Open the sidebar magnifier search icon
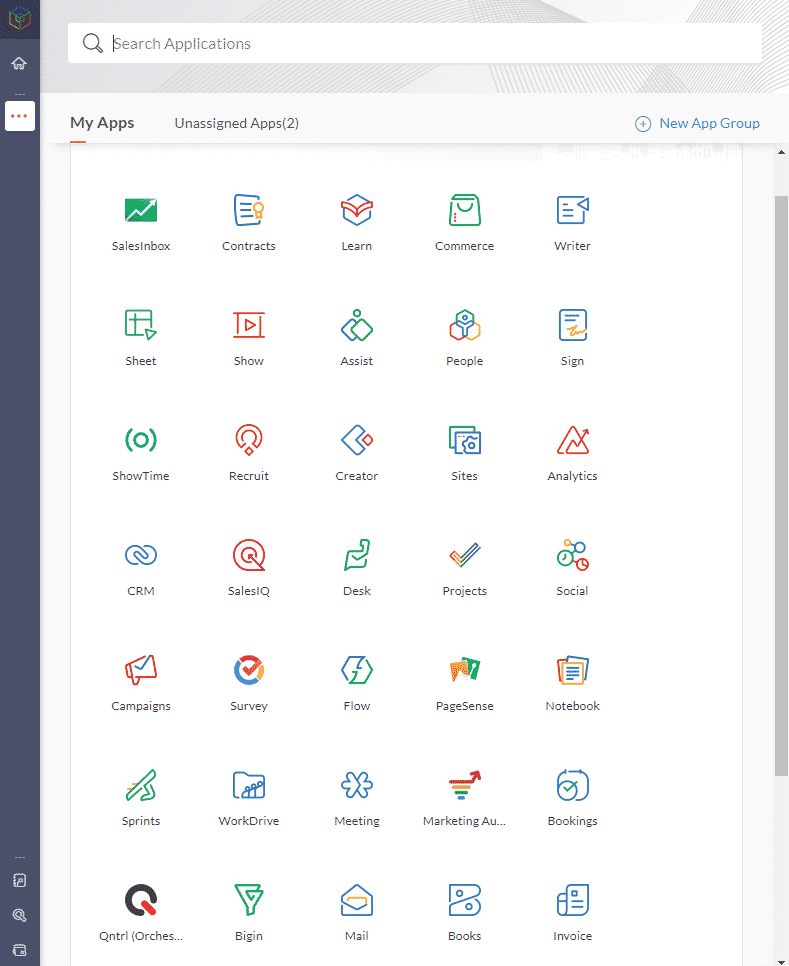Image resolution: width=789 pixels, height=966 pixels. 20,915
